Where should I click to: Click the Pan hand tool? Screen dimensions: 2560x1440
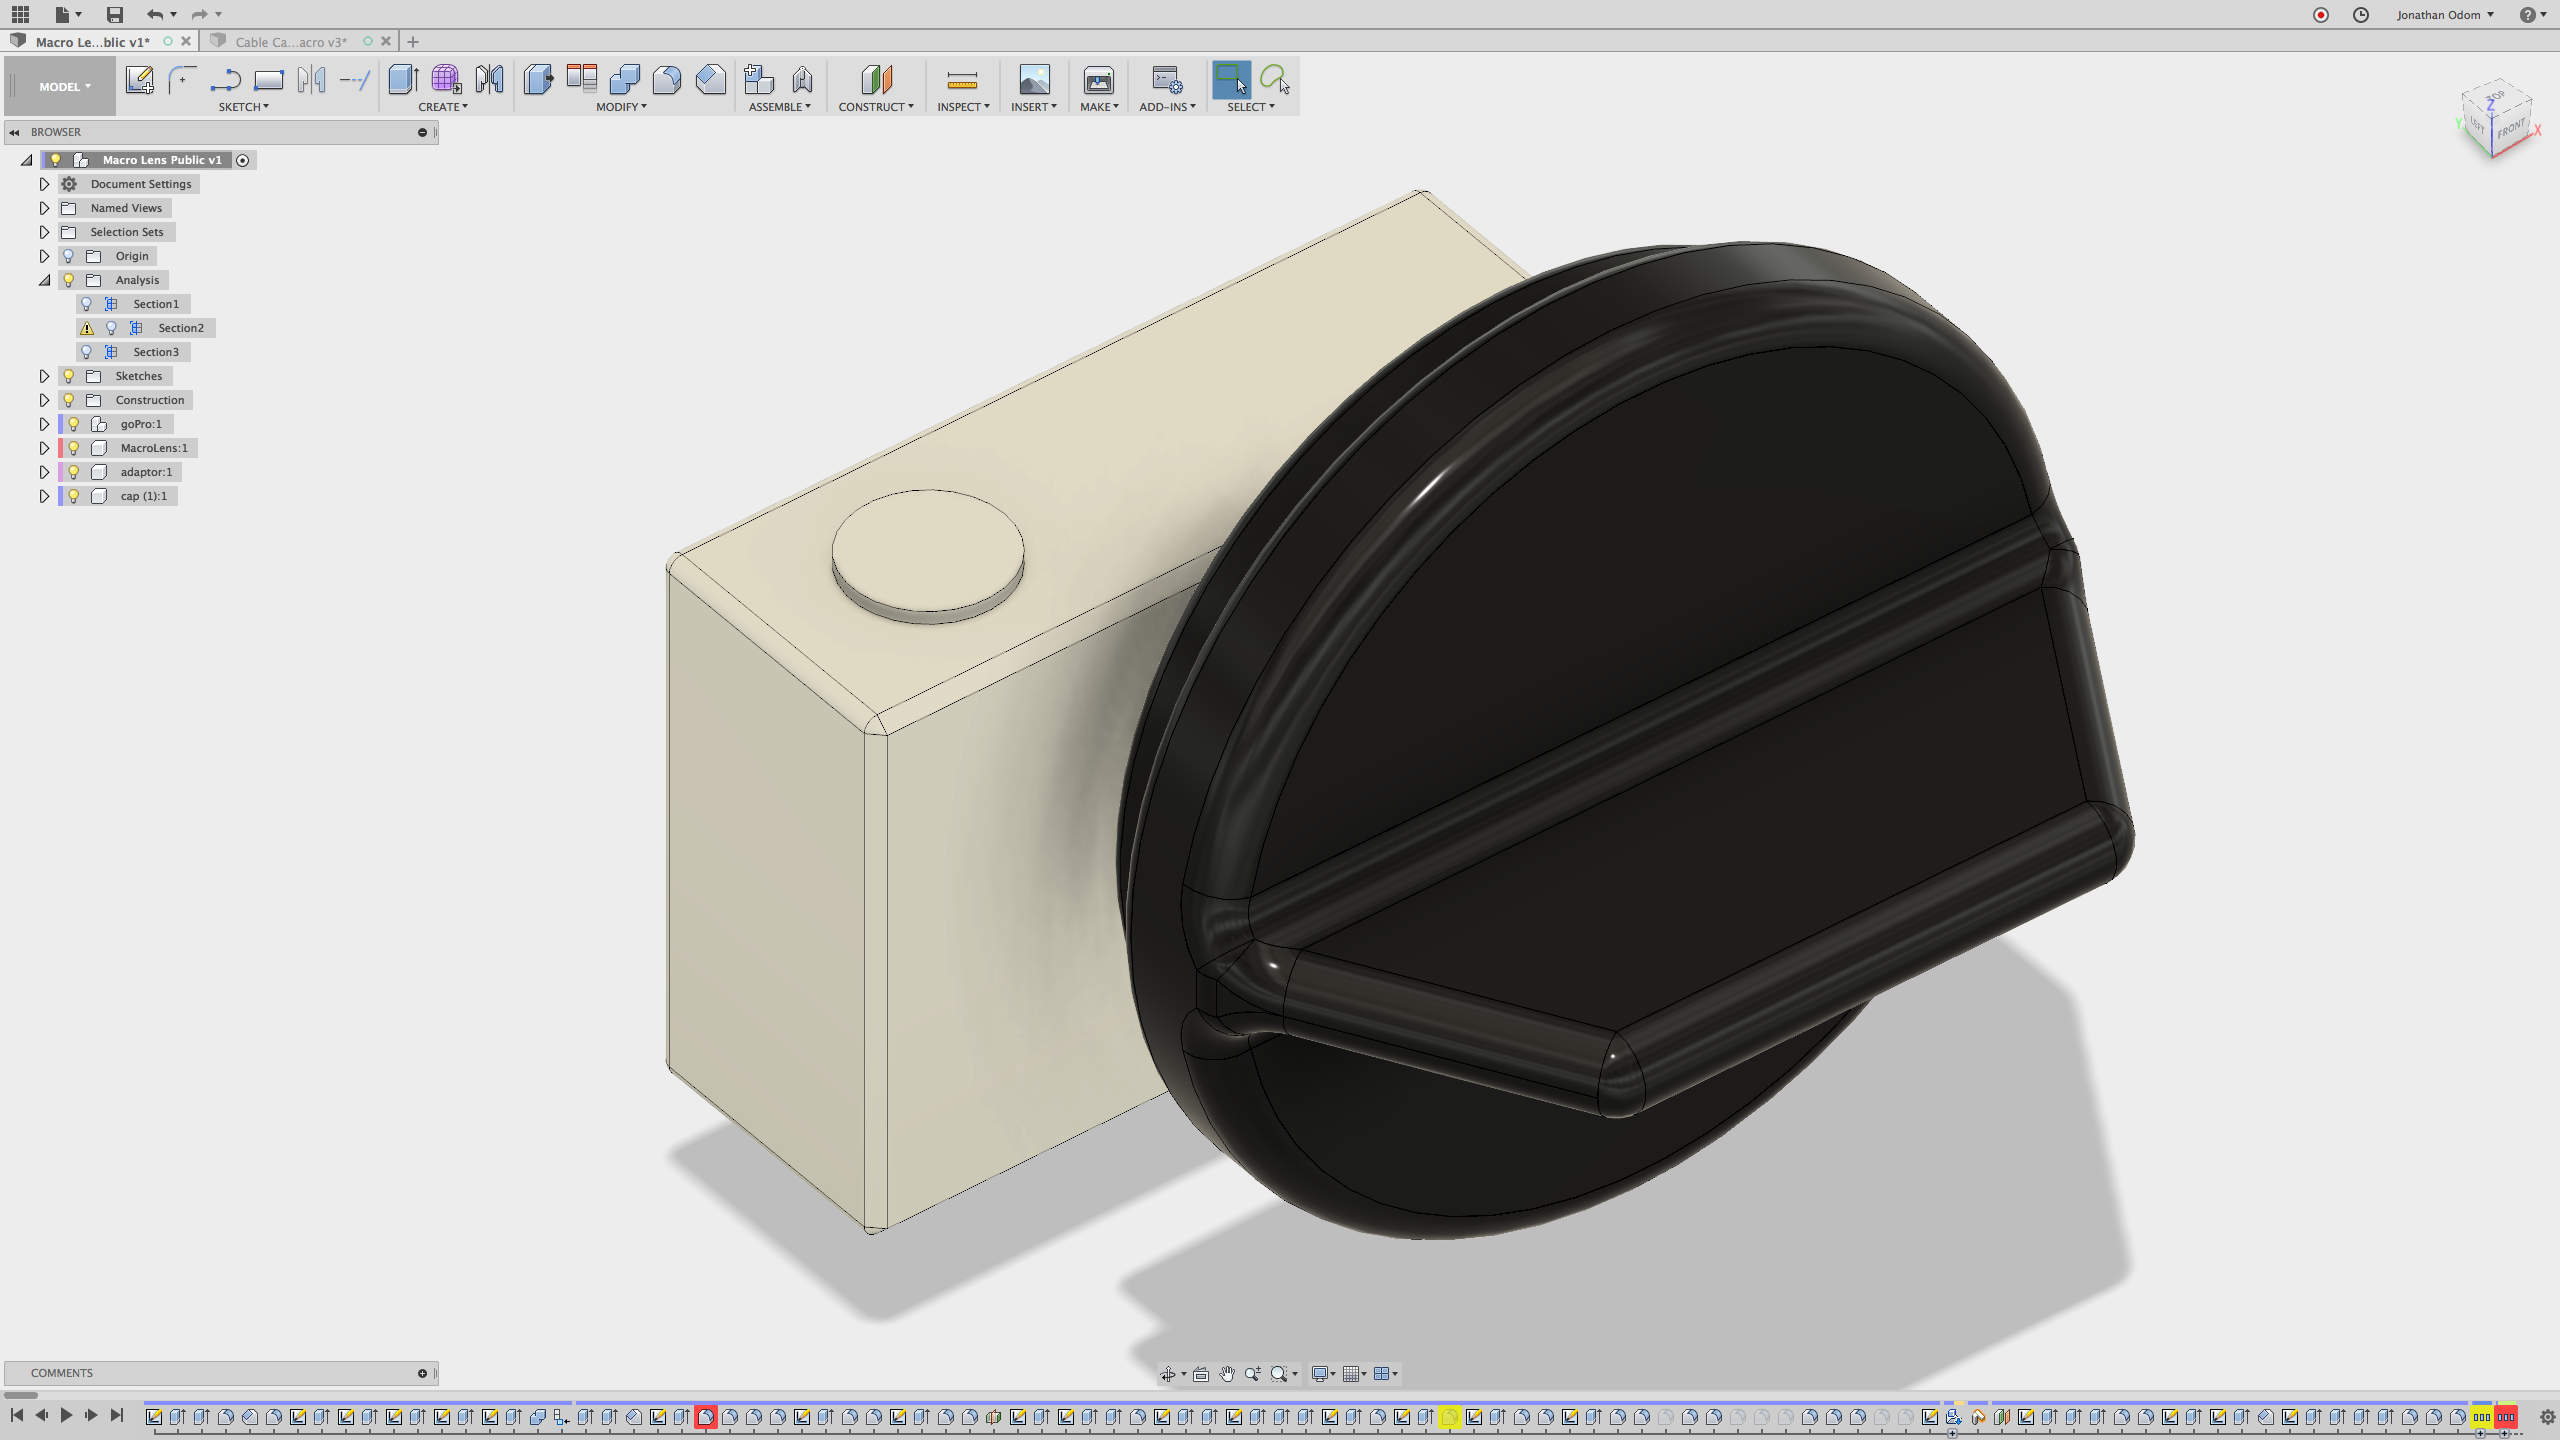click(1227, 1374)
